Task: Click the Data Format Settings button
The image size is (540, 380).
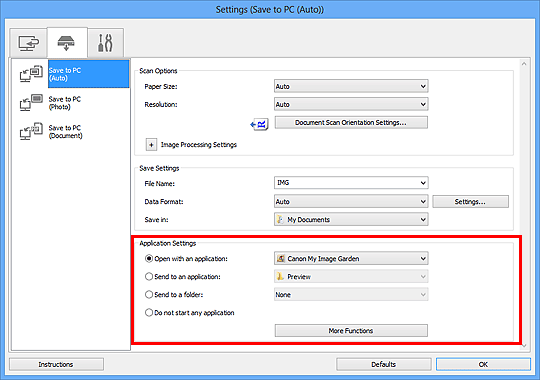Action: pos(470,202)
